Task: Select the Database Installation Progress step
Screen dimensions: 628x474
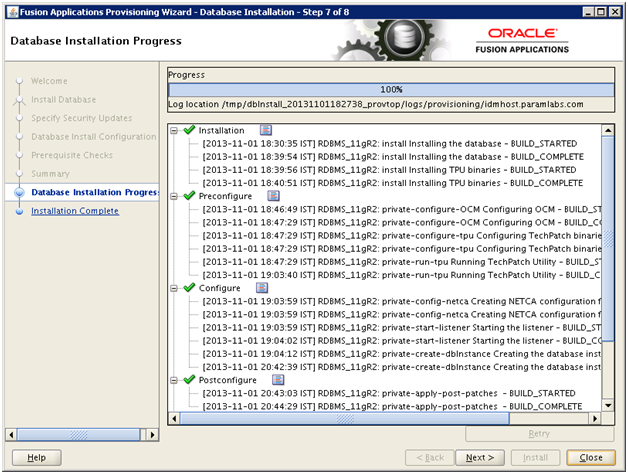Action: (95, 192)
